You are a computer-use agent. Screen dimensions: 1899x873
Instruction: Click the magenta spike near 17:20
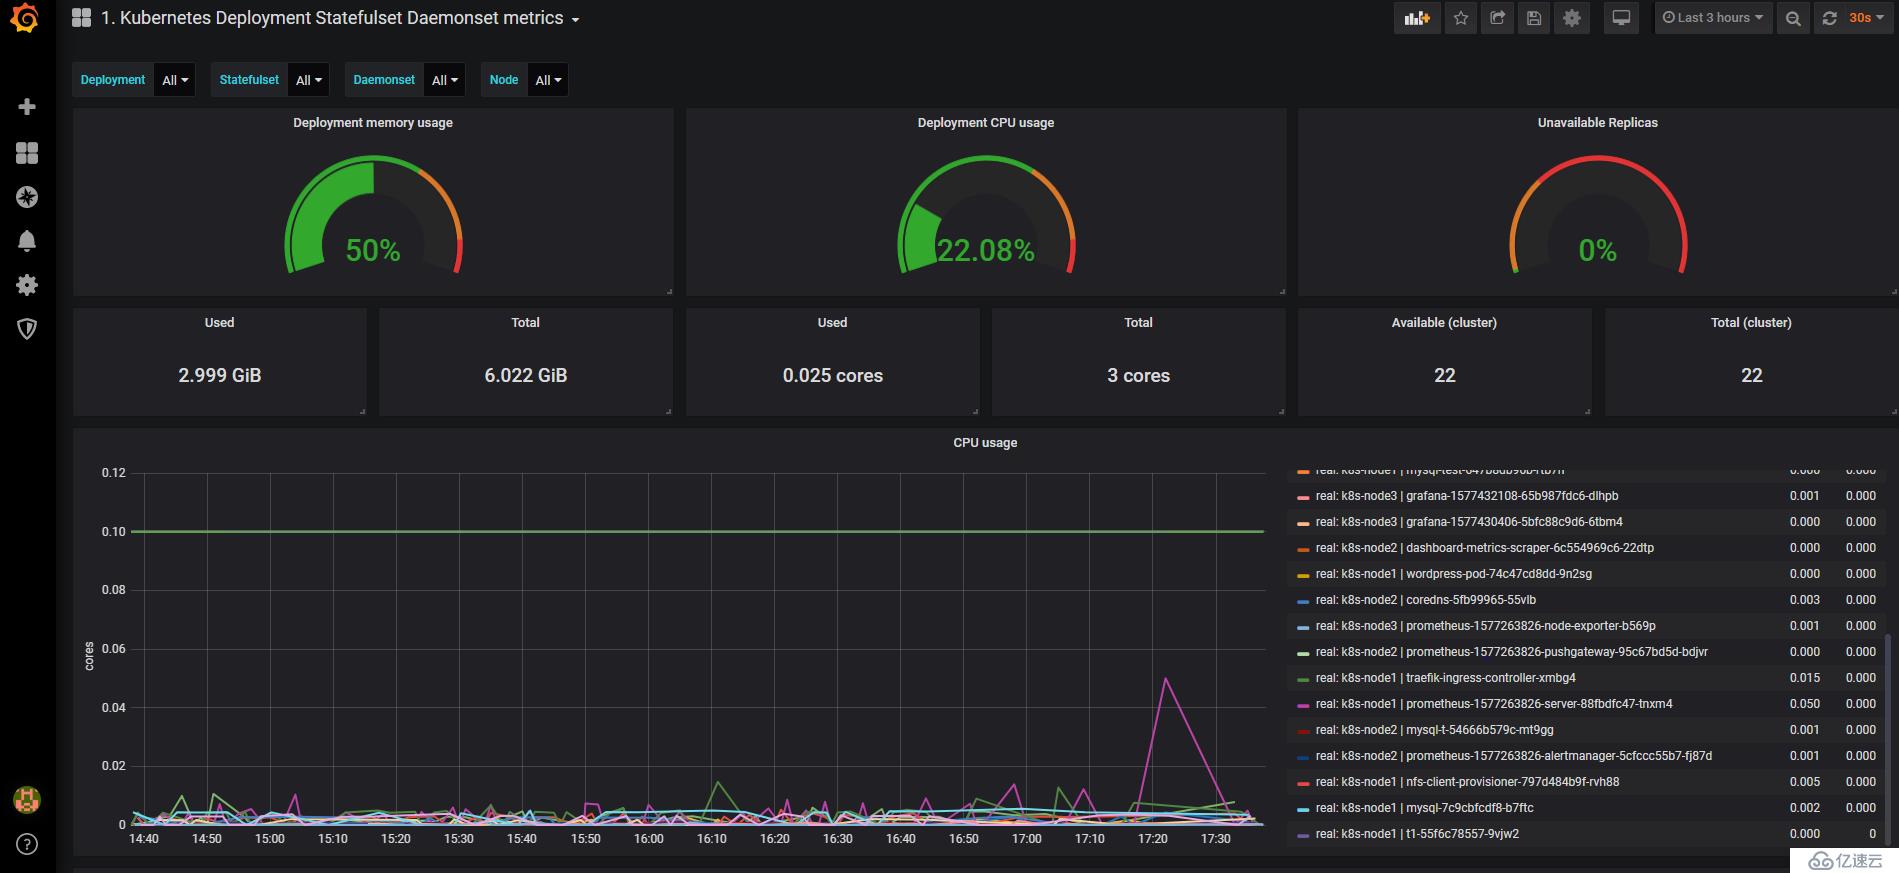1166,680
